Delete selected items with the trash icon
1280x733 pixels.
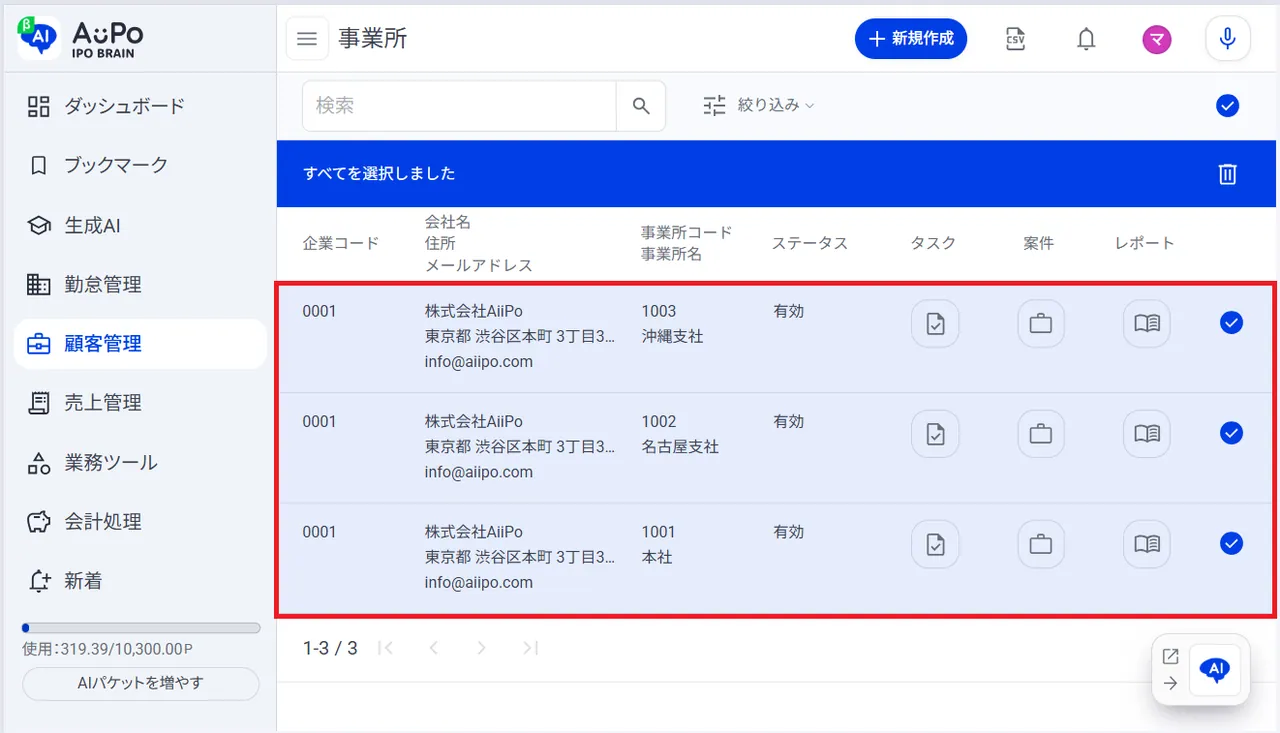[x=1228, y=174]
